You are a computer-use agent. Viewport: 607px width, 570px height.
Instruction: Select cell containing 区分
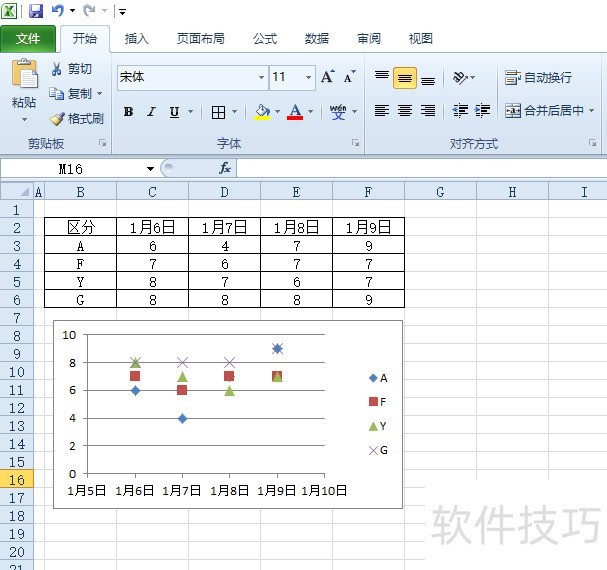click(x=81, y=227)
